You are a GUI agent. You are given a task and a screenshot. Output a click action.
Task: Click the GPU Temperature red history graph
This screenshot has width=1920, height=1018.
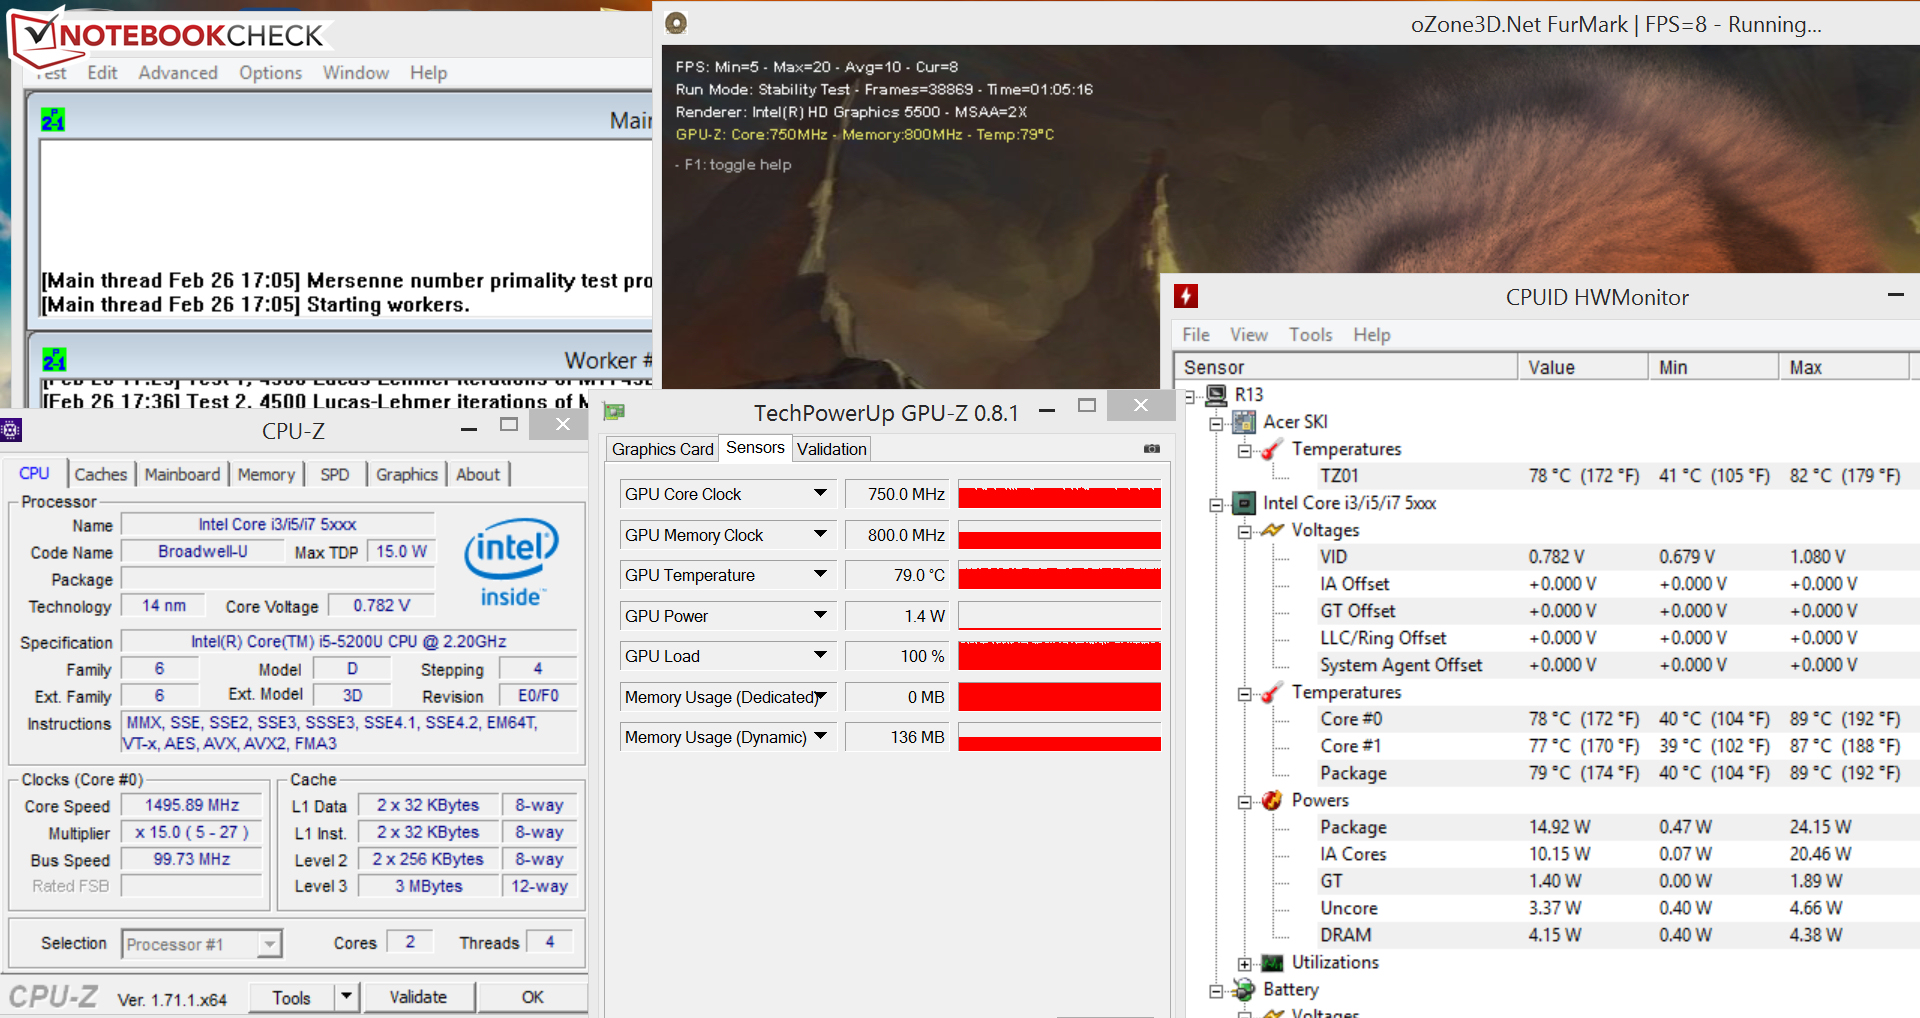click(x=1060, y=575)
